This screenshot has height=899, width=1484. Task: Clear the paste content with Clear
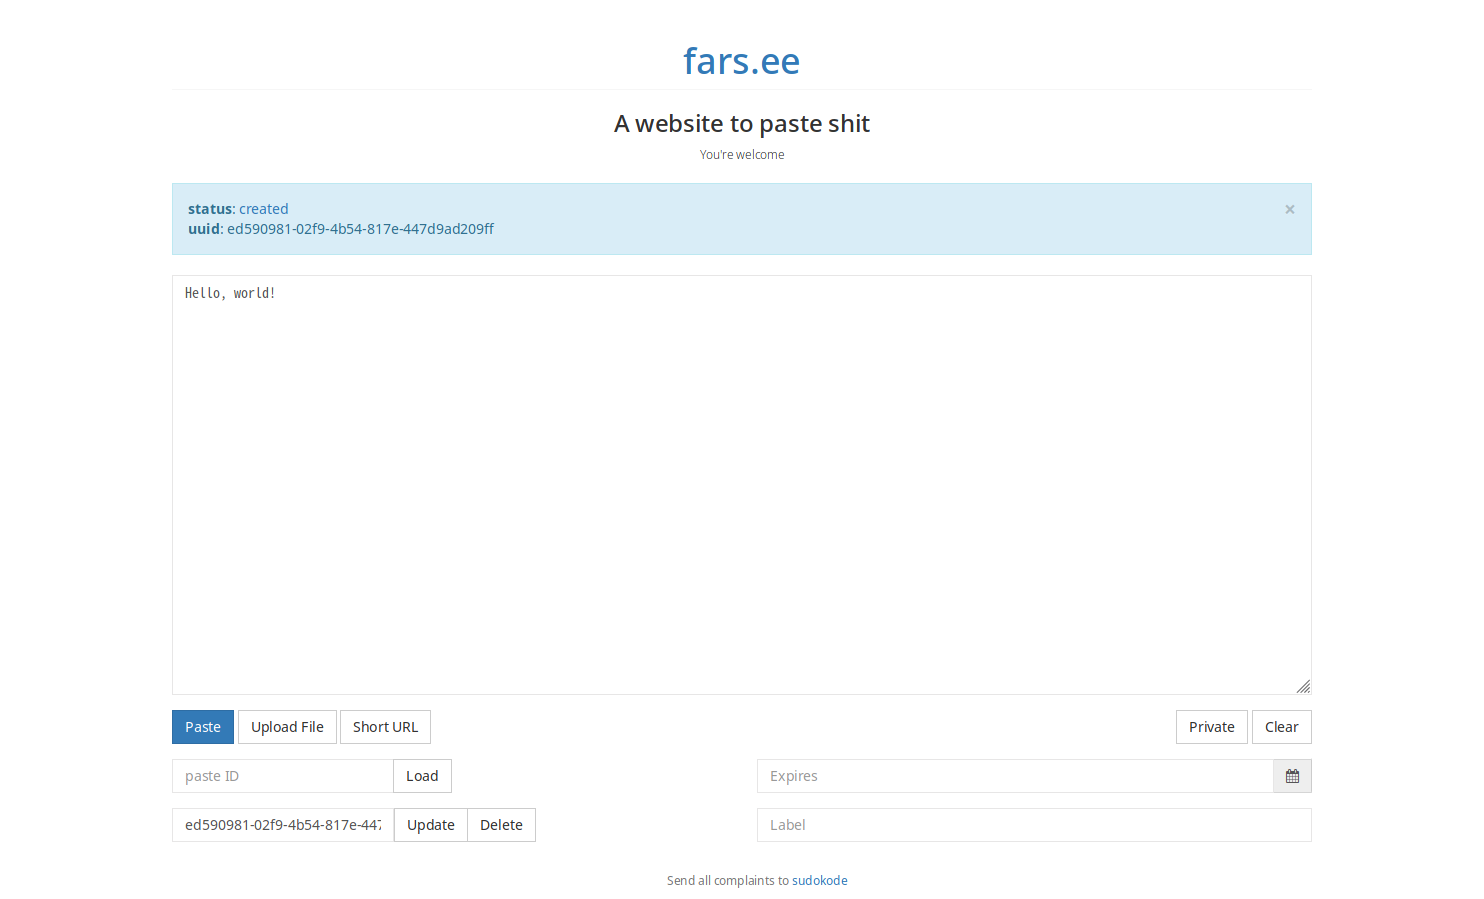pyautogui.click(x=1281, y=727)
